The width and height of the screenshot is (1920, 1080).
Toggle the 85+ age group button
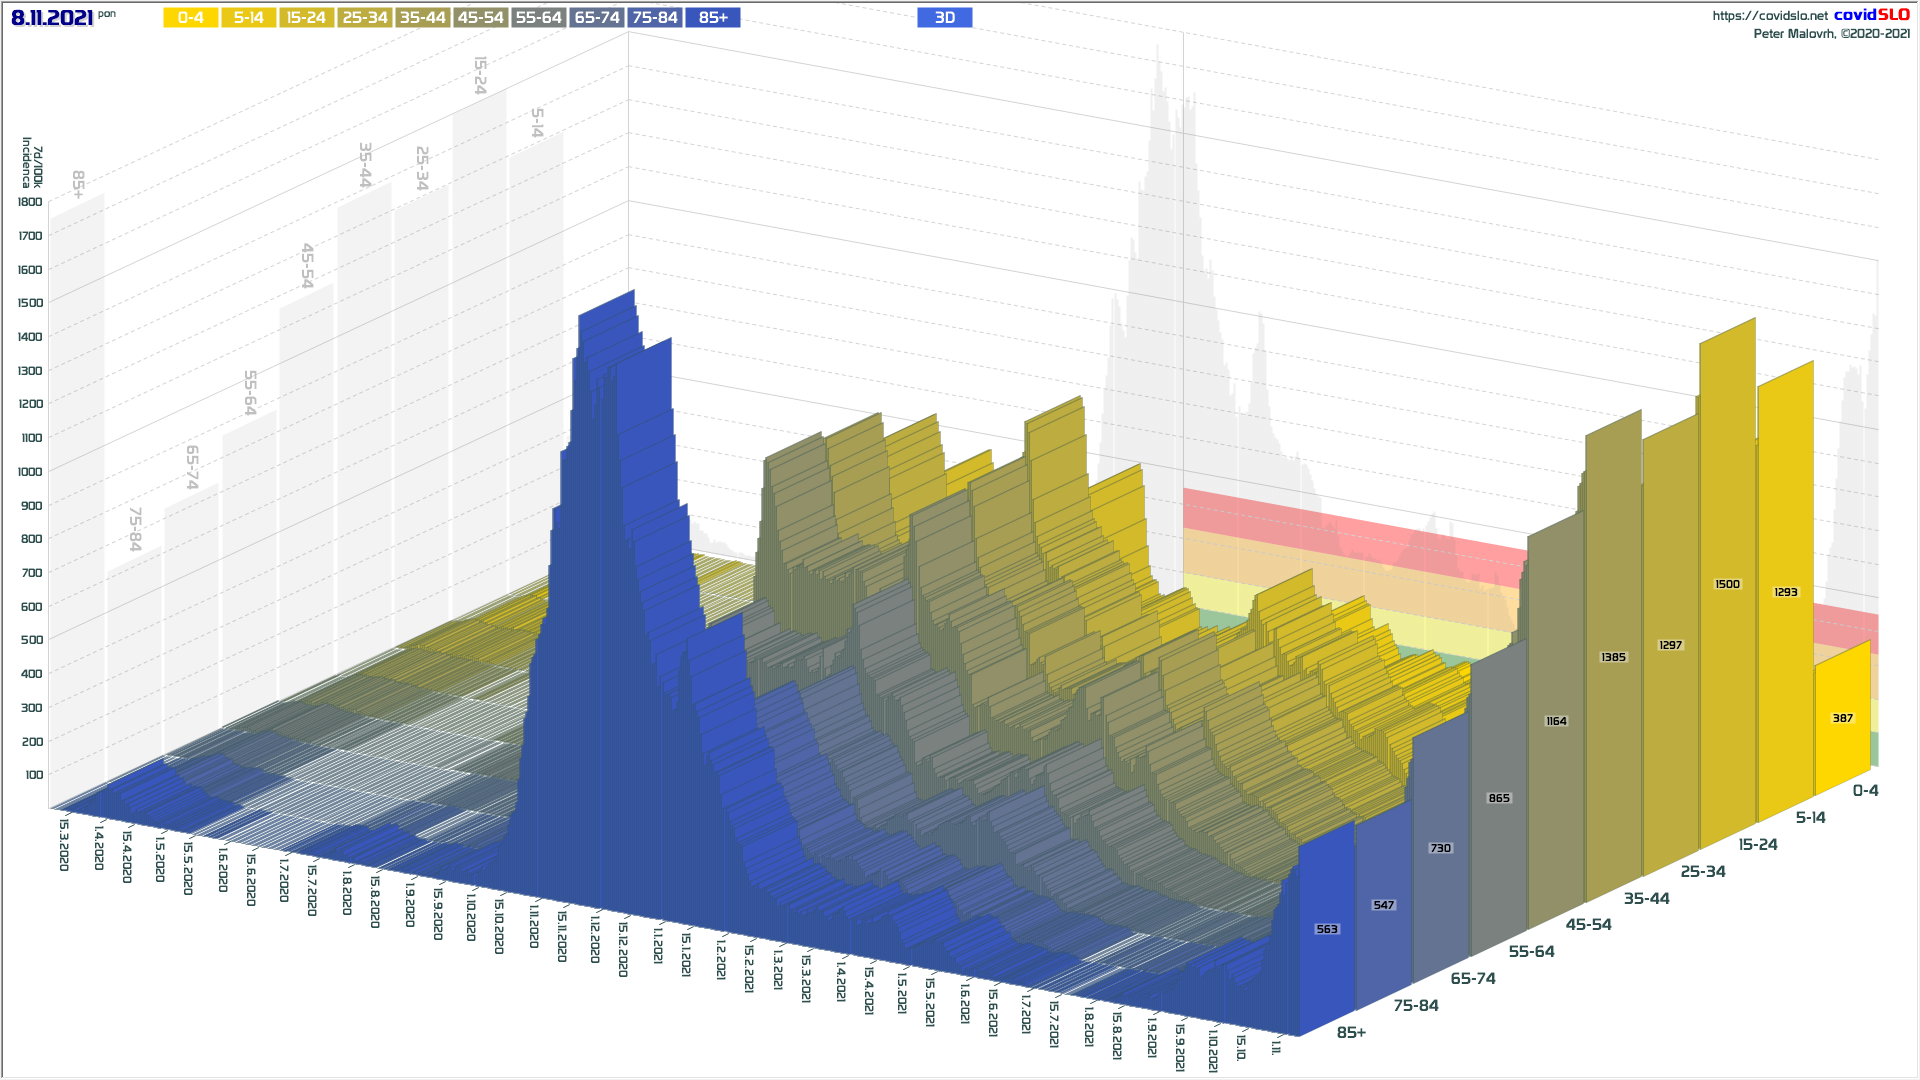tap(713, 18)
